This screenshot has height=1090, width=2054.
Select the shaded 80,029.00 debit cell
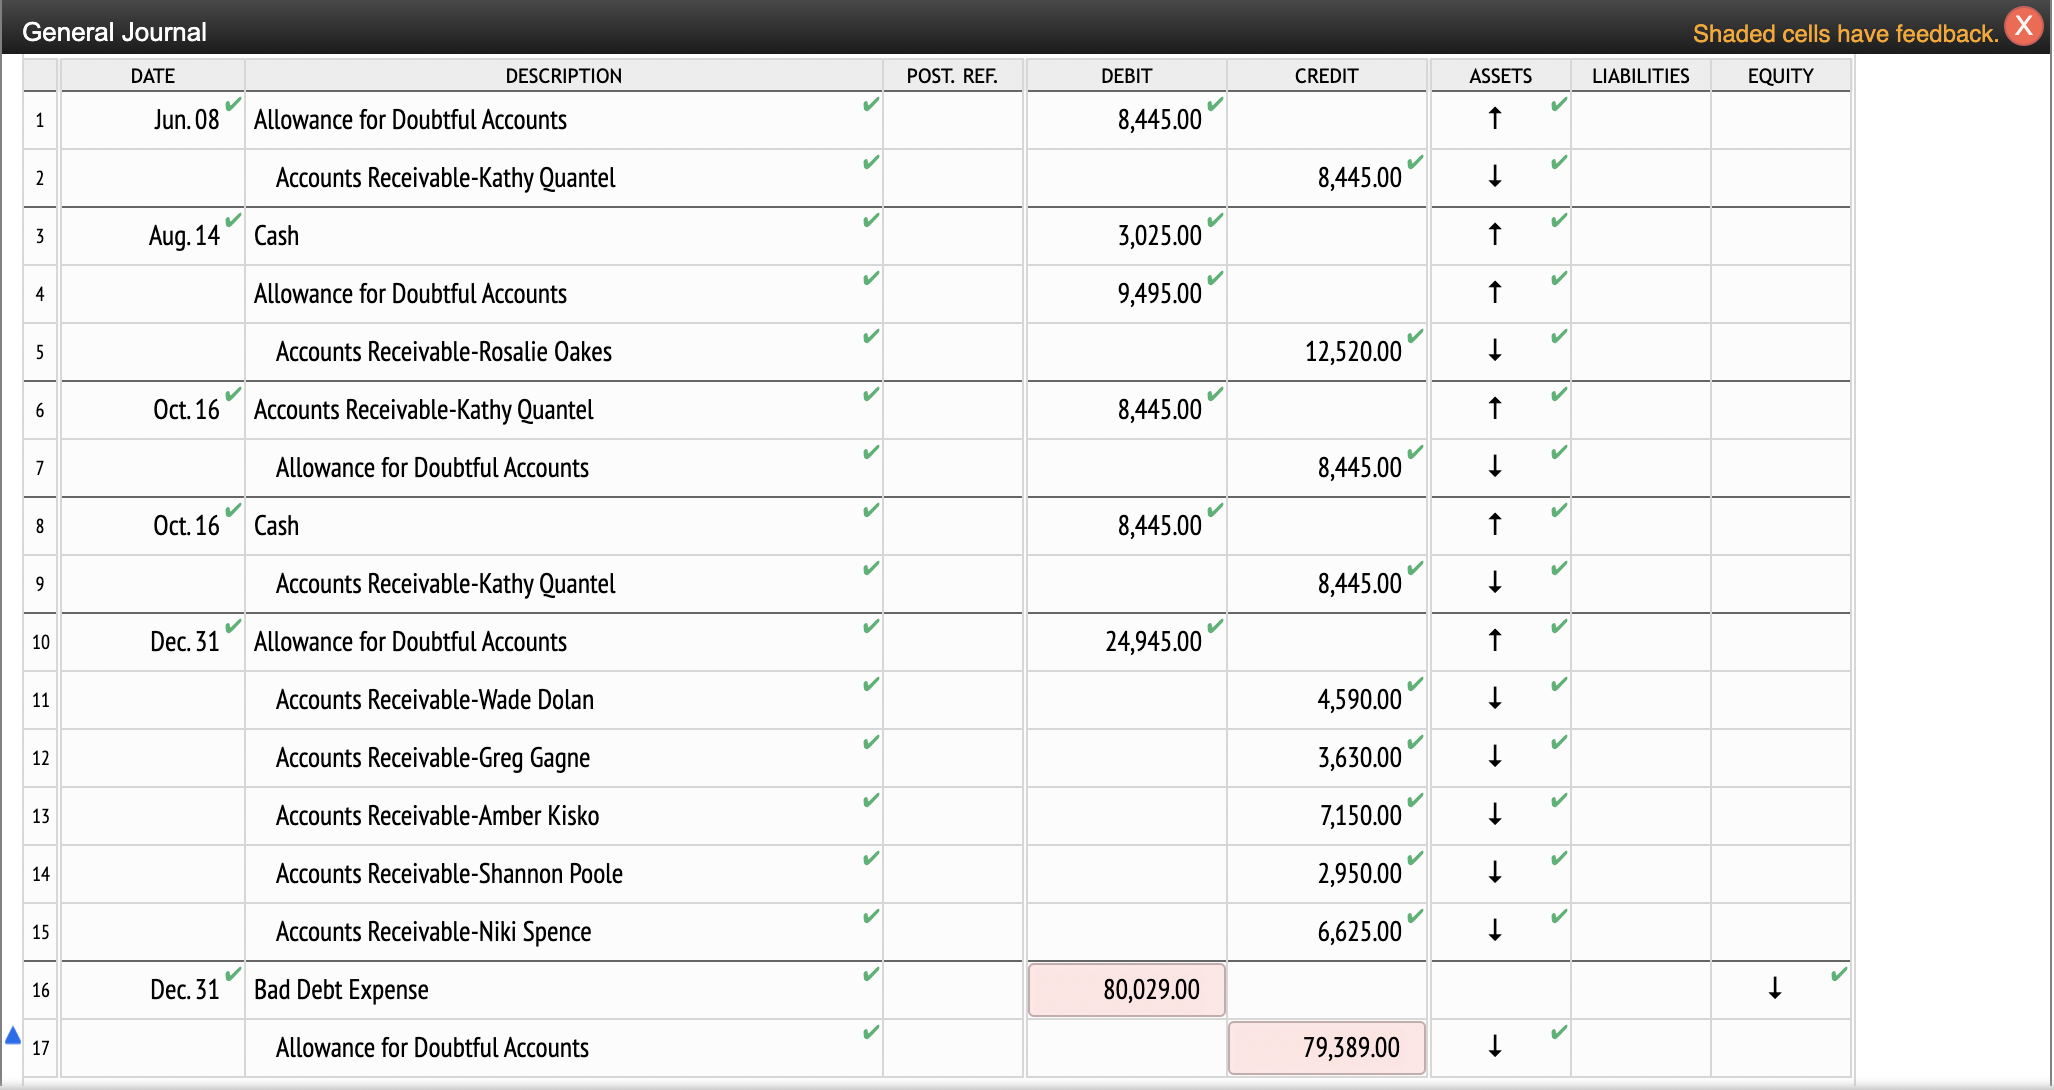click(x=1126, y=990)
